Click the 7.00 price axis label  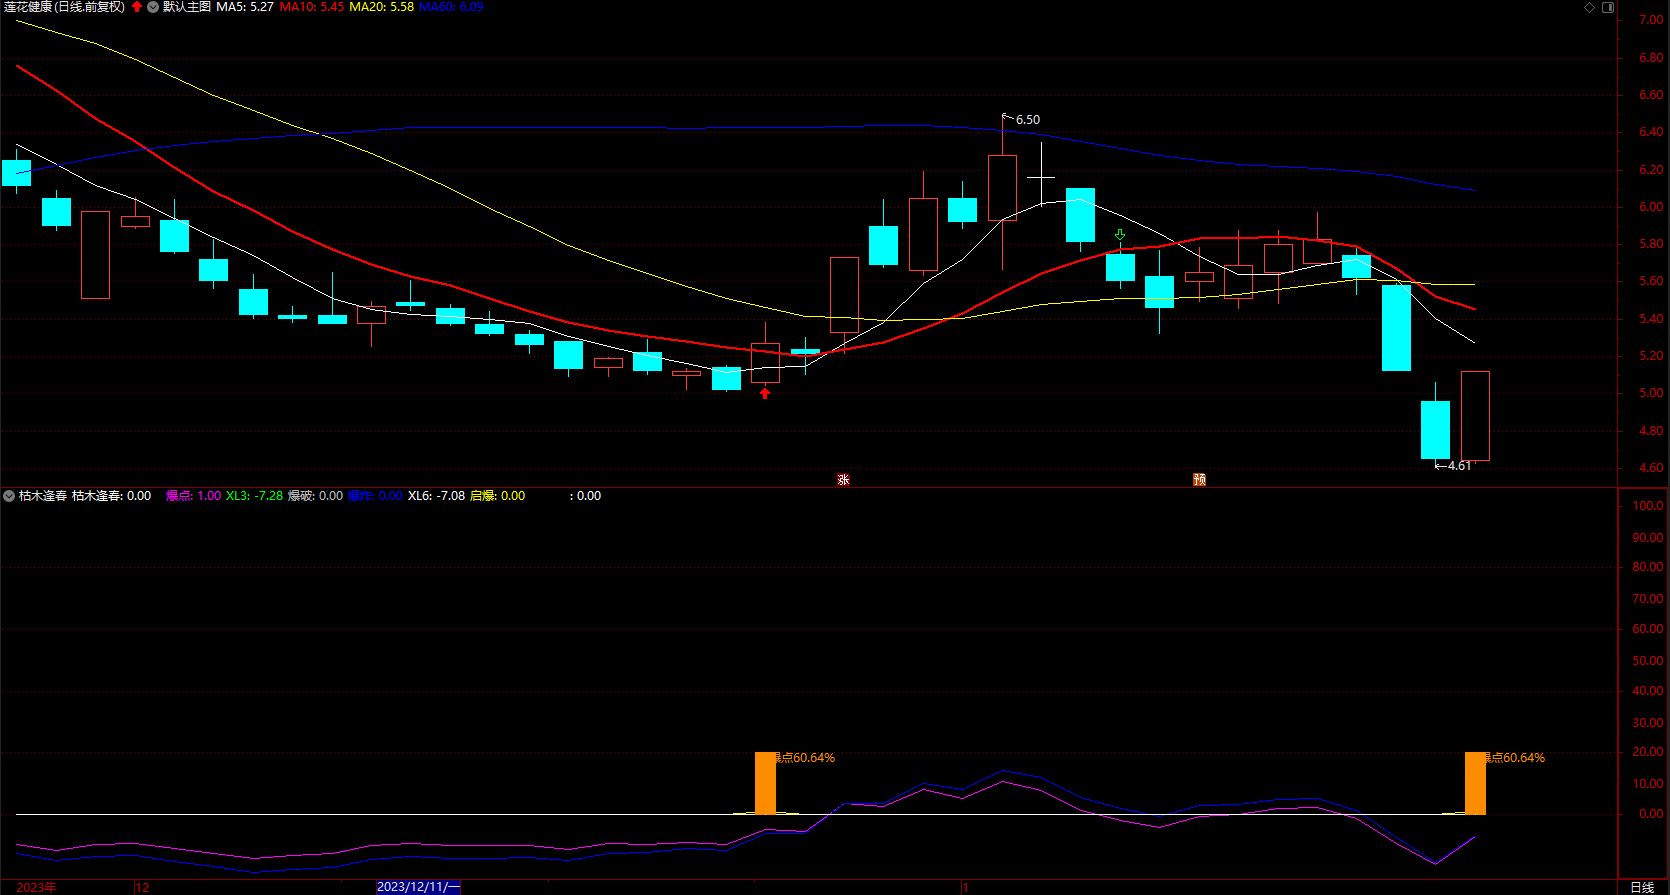(x=1651, y=21)
